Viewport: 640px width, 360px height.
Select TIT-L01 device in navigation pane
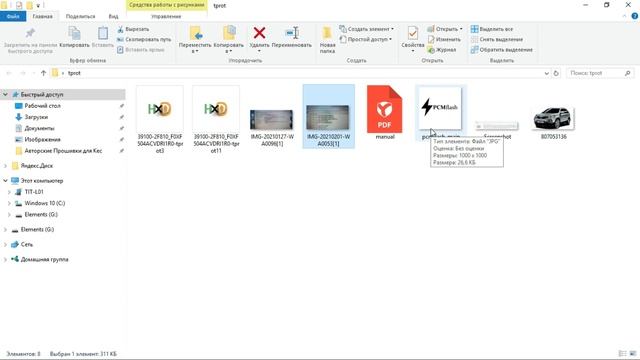click(34, 192)
